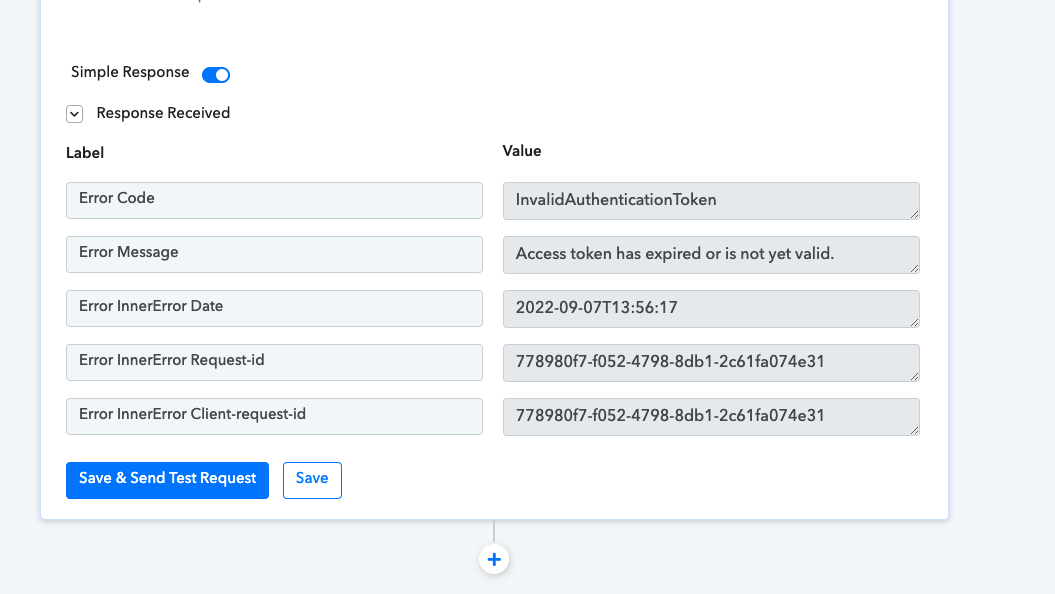Turn off the Simple Response toggle
This screenshot has width=1055, height=594.
click(x=216, y=75)
